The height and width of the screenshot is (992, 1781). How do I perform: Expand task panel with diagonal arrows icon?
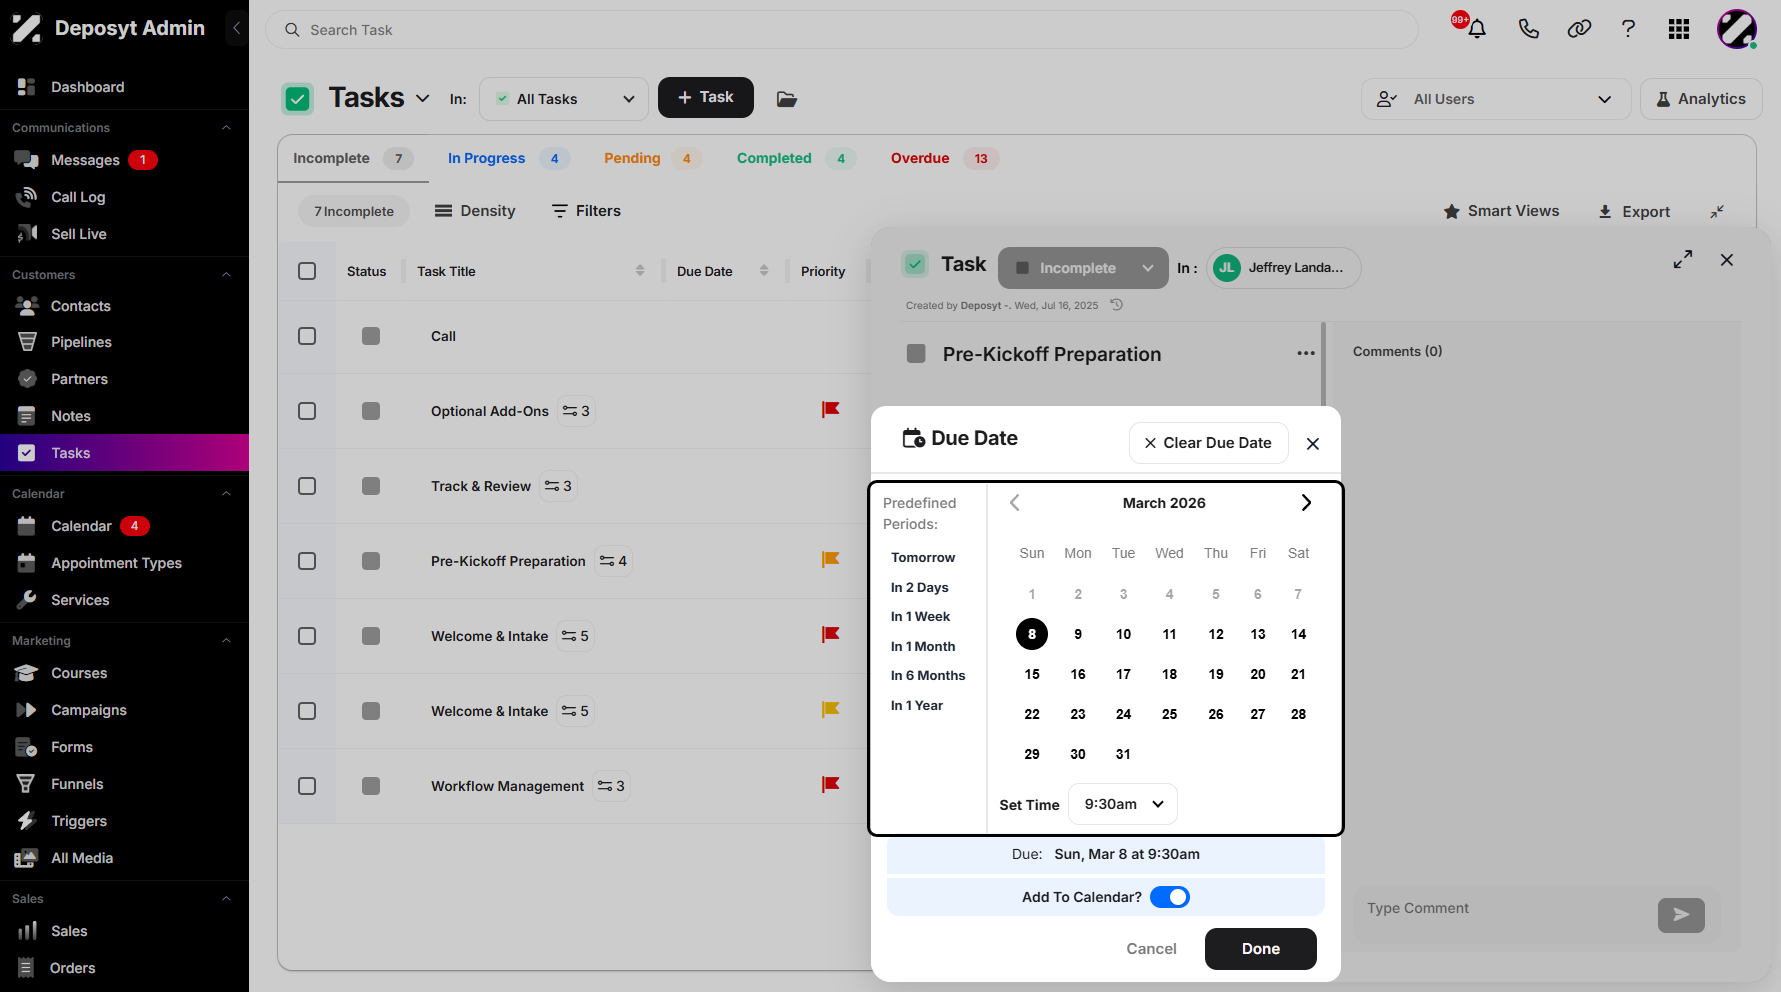pos(1683,259)
